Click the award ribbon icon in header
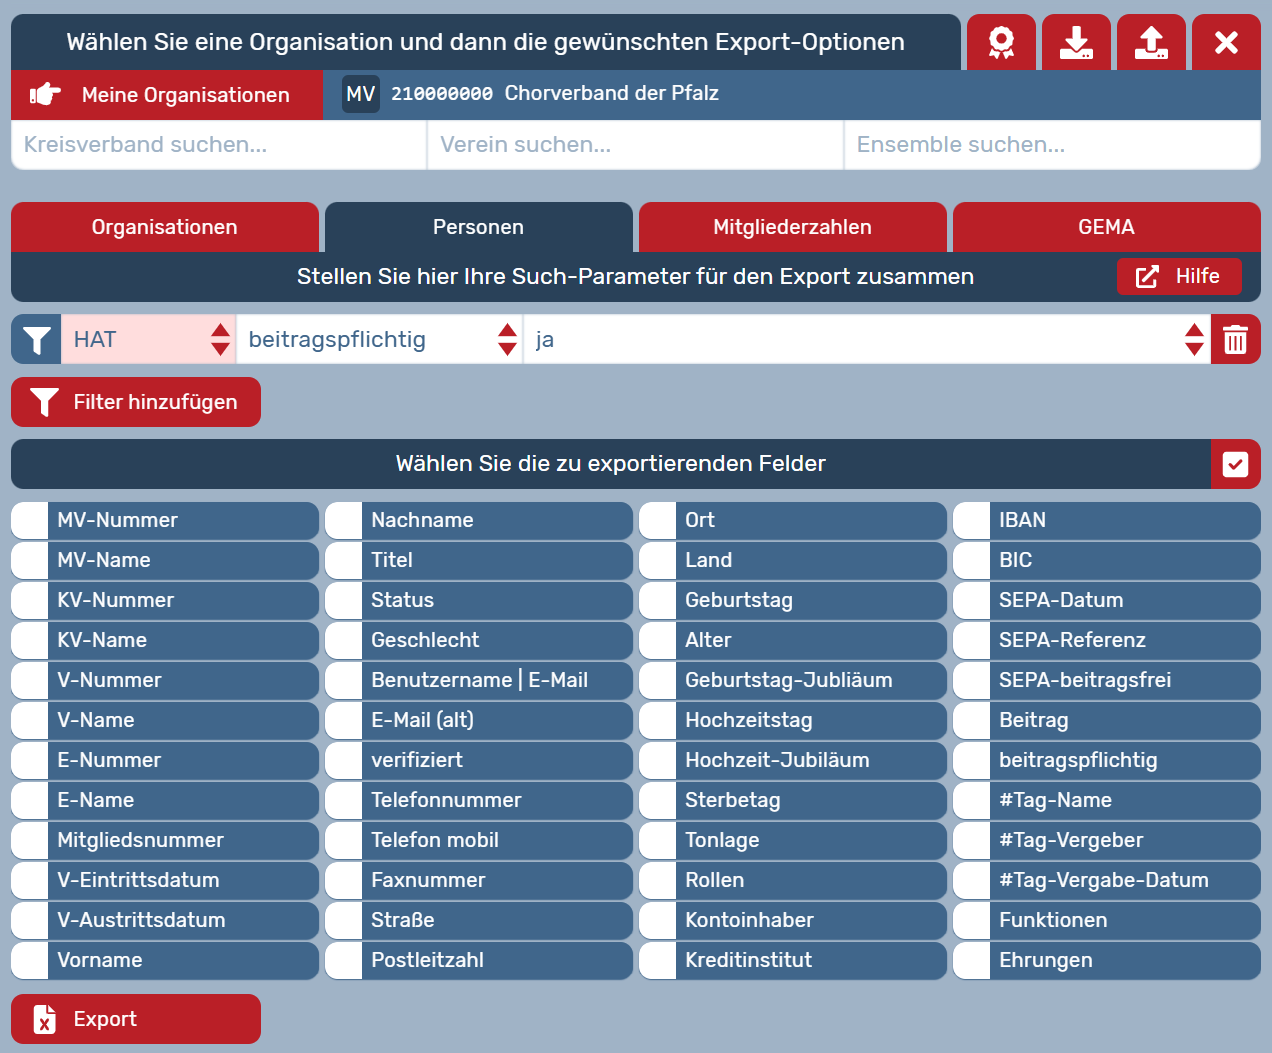Viewport: 1272px width, 1053px height. pos(1001,42)
